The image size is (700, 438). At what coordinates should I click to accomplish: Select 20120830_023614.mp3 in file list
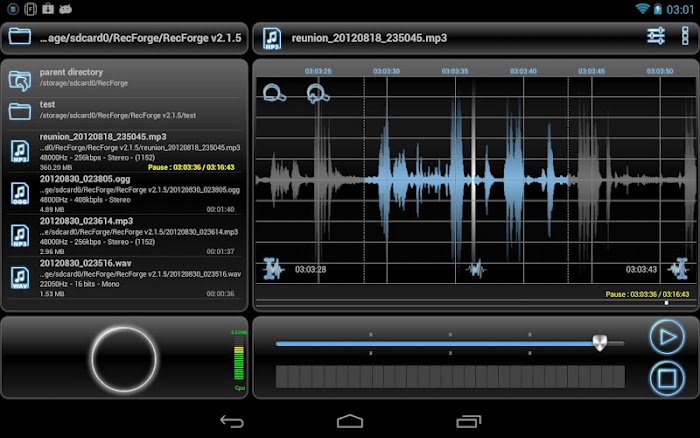125,236
